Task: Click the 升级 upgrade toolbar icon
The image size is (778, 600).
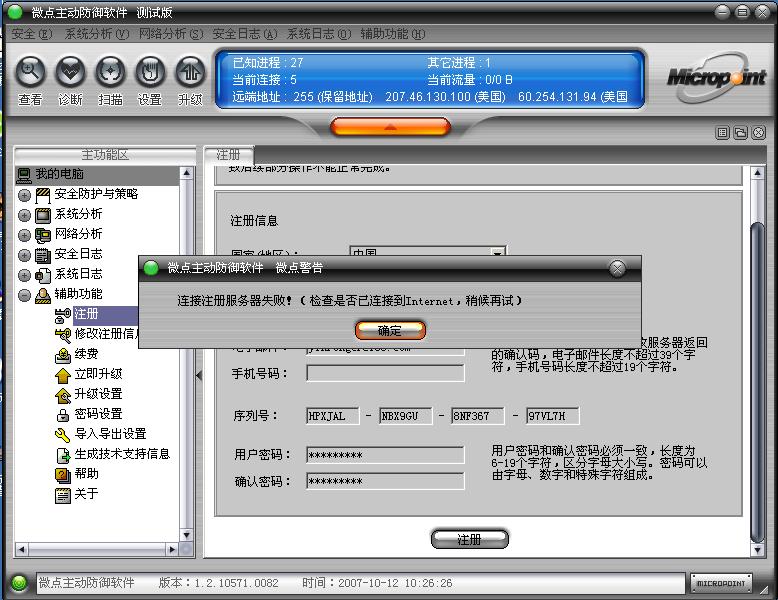Action: (190, 72)
